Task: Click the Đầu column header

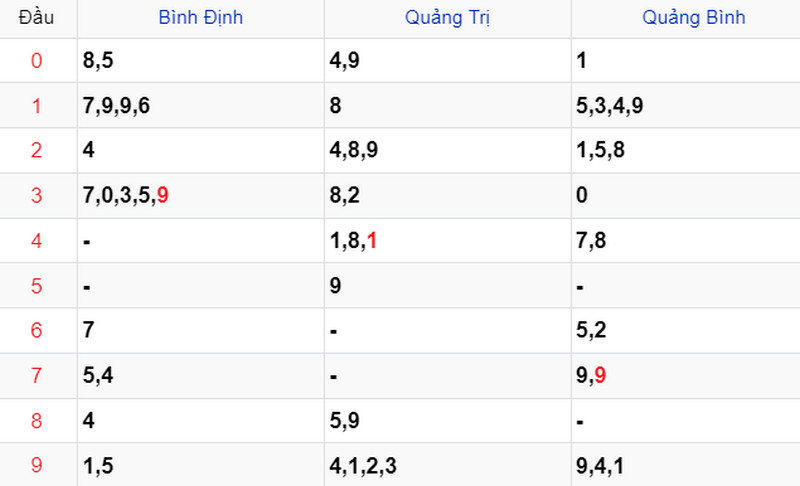Action: coord(36,18)
